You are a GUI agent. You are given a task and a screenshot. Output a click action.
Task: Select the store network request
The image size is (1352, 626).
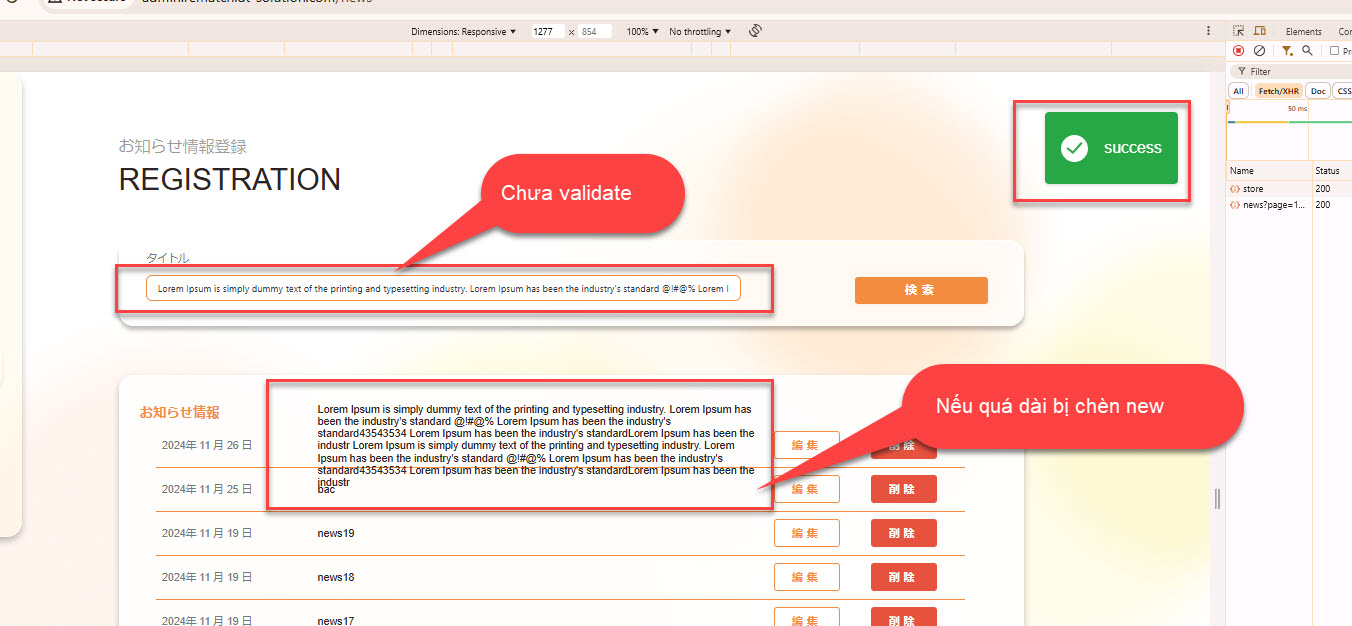click(1253, 189)
